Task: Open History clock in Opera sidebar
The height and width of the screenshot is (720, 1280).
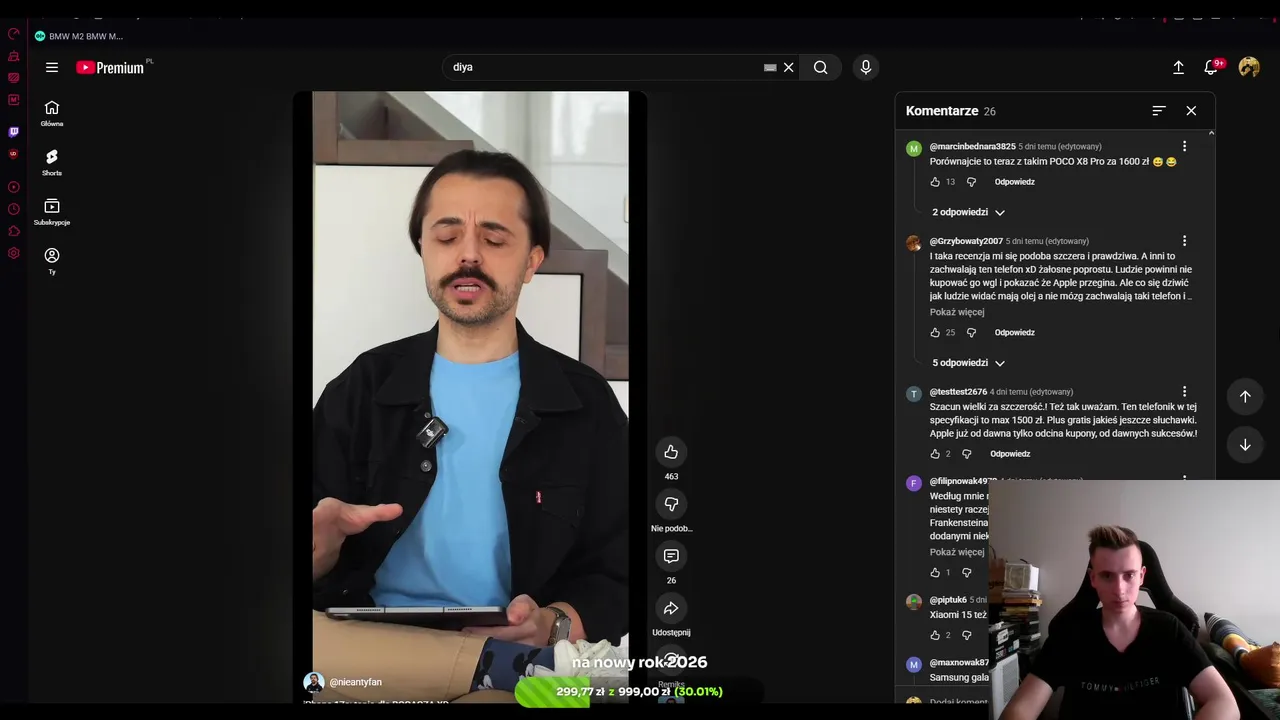Action: [14, 209]
